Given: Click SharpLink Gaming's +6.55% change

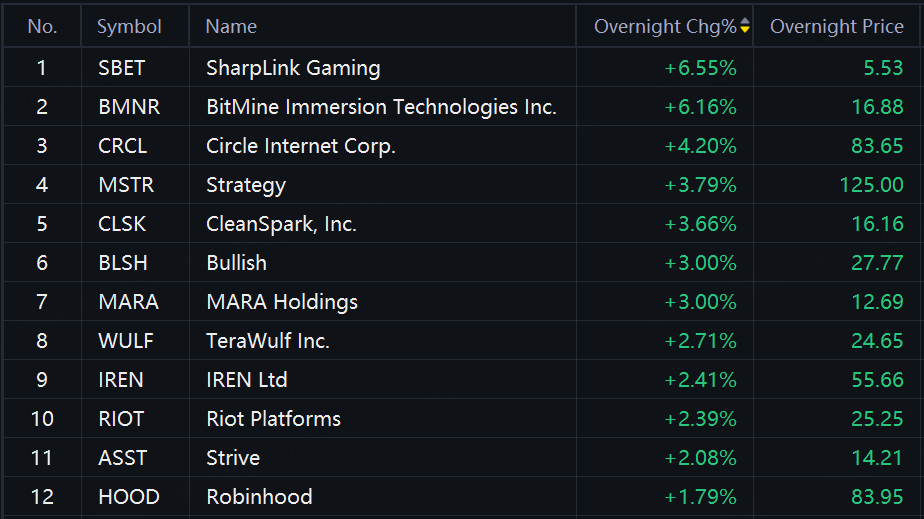Looking at the screenshot, I should [x=701, y=68].
